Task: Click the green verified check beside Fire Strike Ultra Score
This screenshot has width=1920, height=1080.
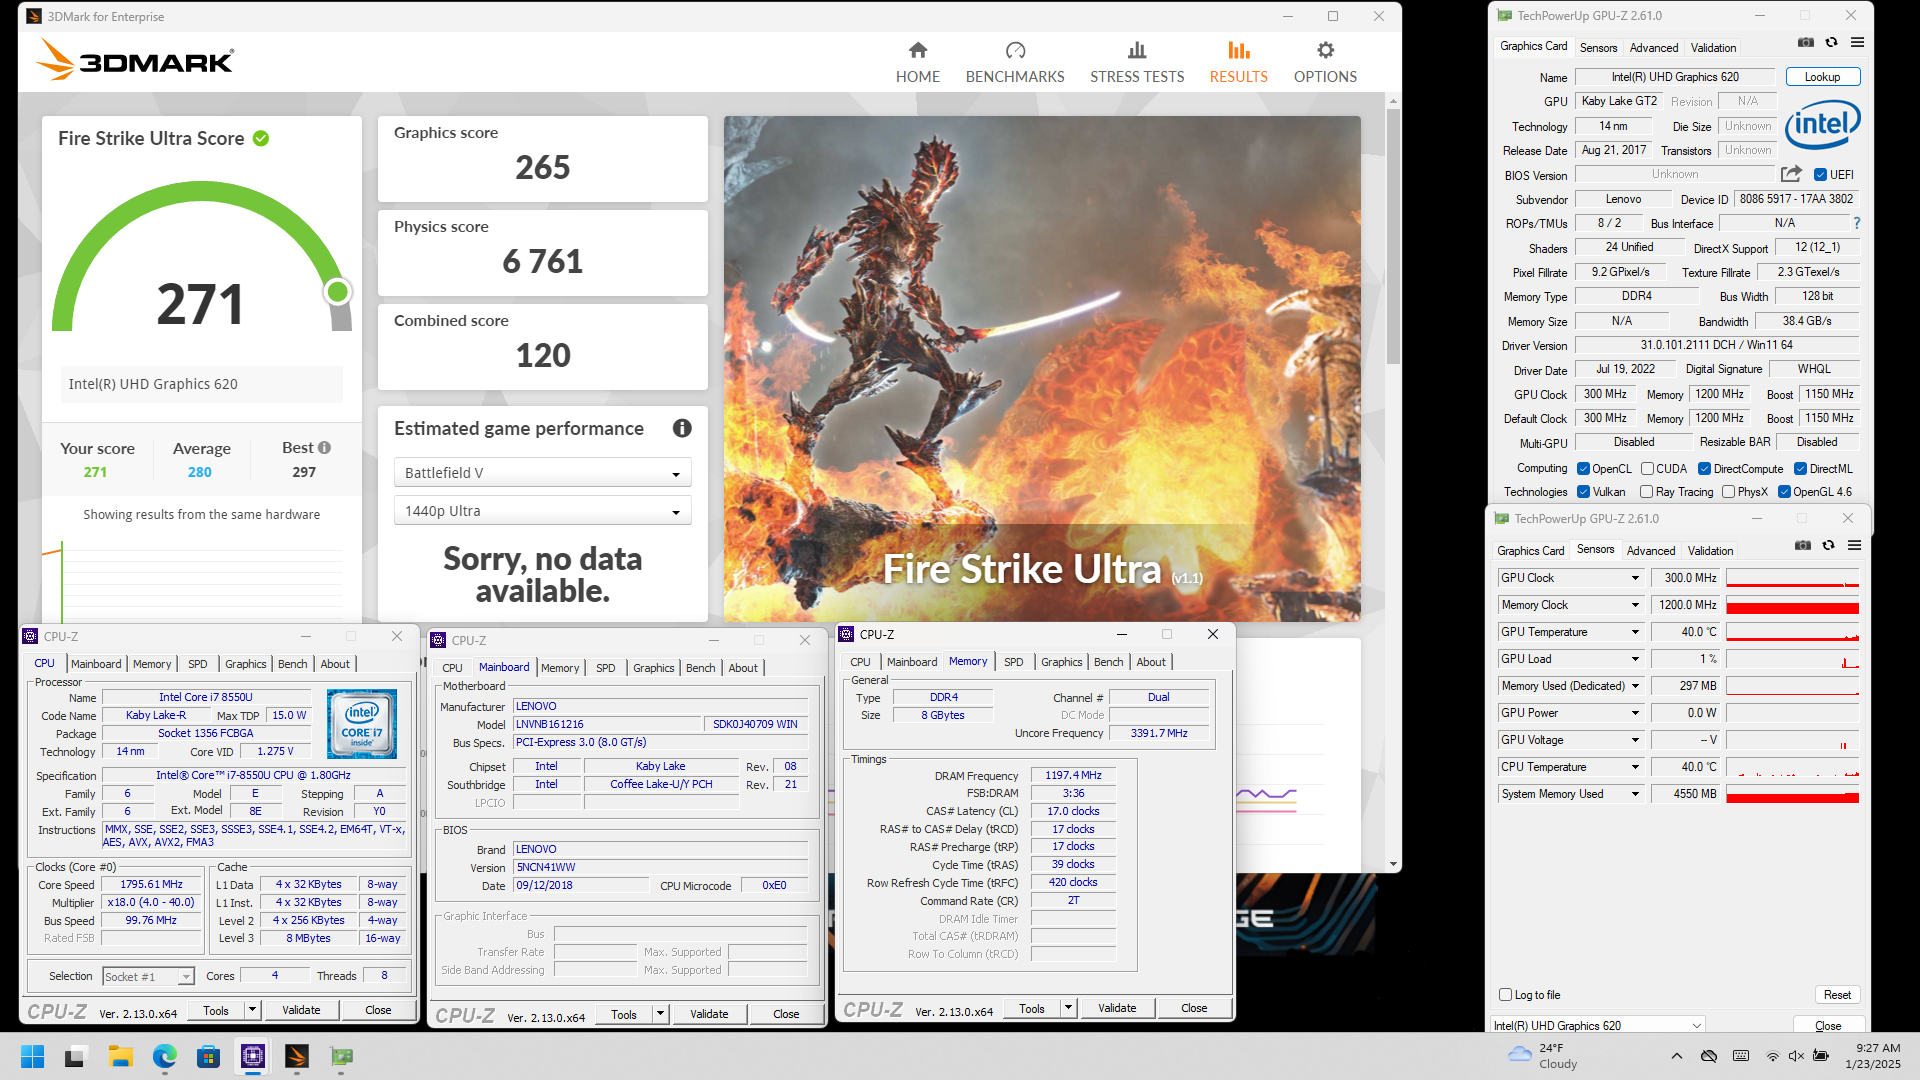Action: tap(261, 138)
